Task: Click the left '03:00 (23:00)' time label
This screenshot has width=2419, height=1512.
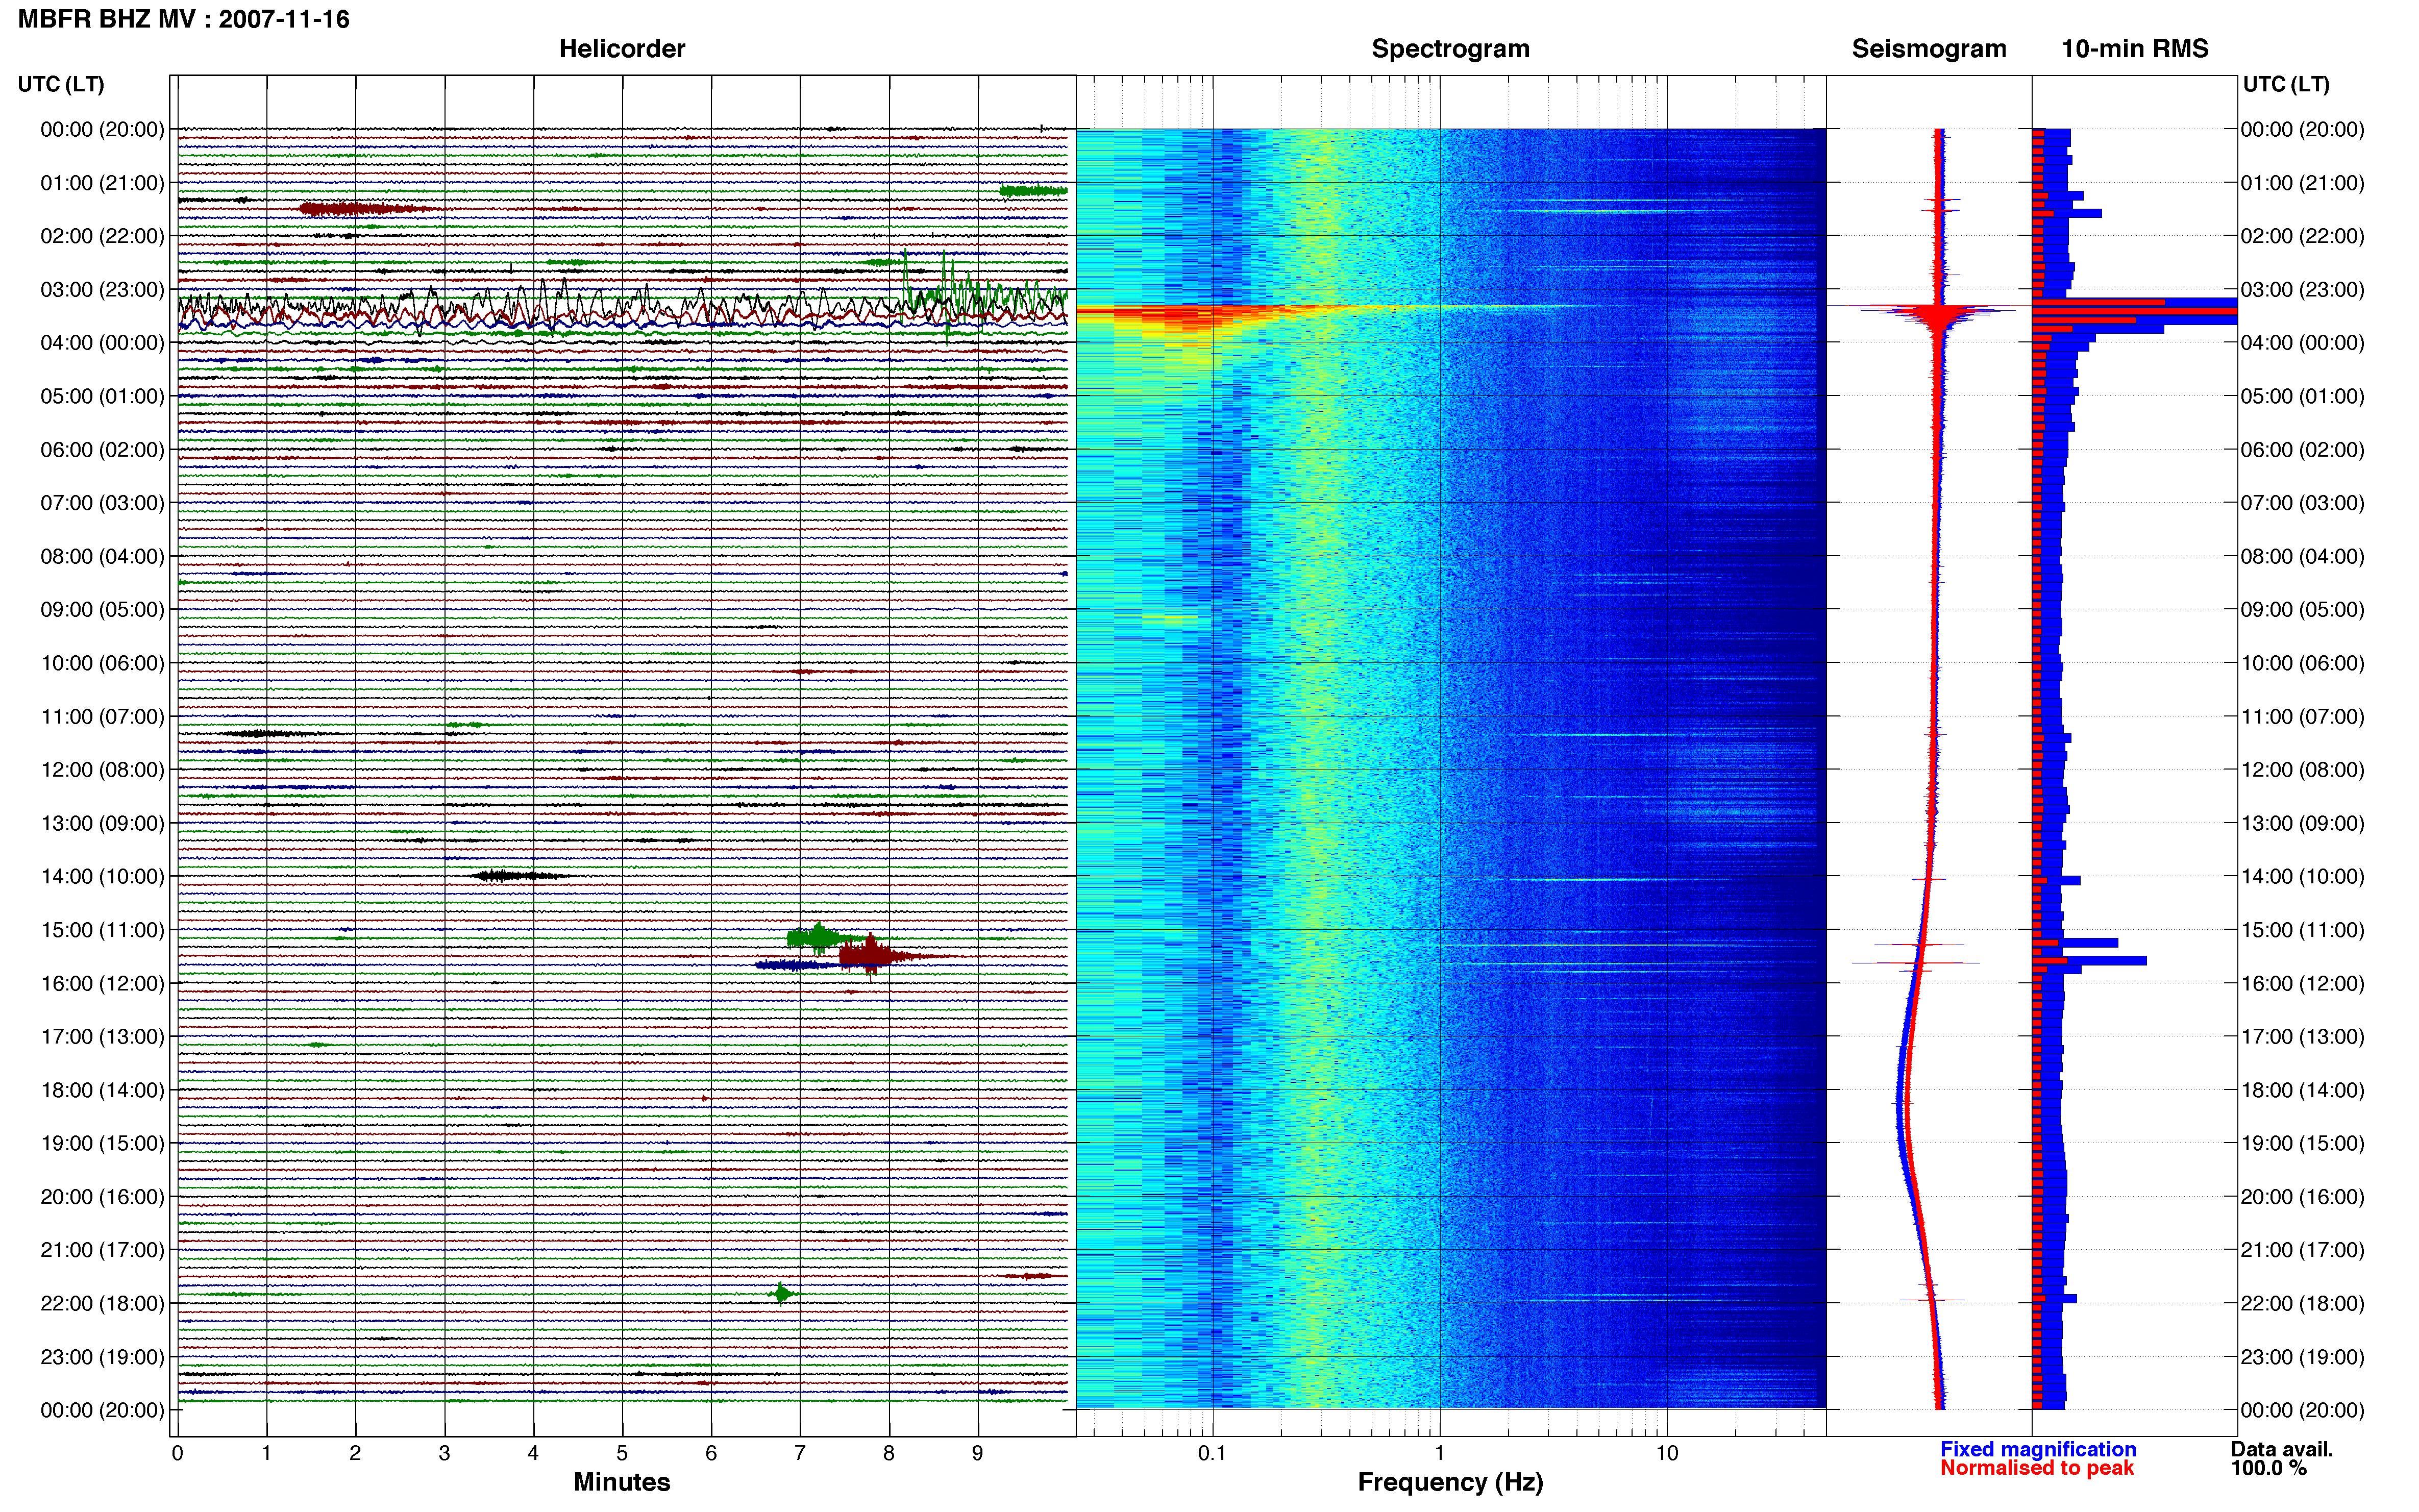Action: pos(102,290)
